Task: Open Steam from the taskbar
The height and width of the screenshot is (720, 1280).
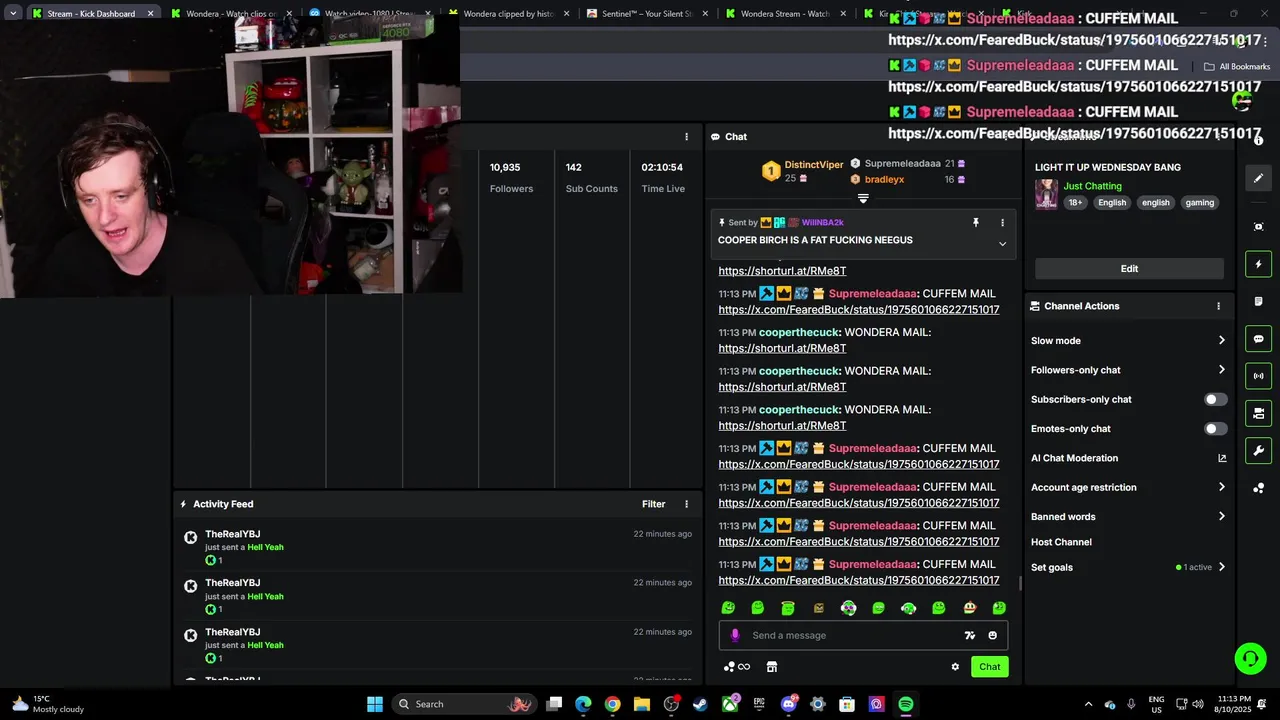Action: pyautogui.click(x=700, y=704)
